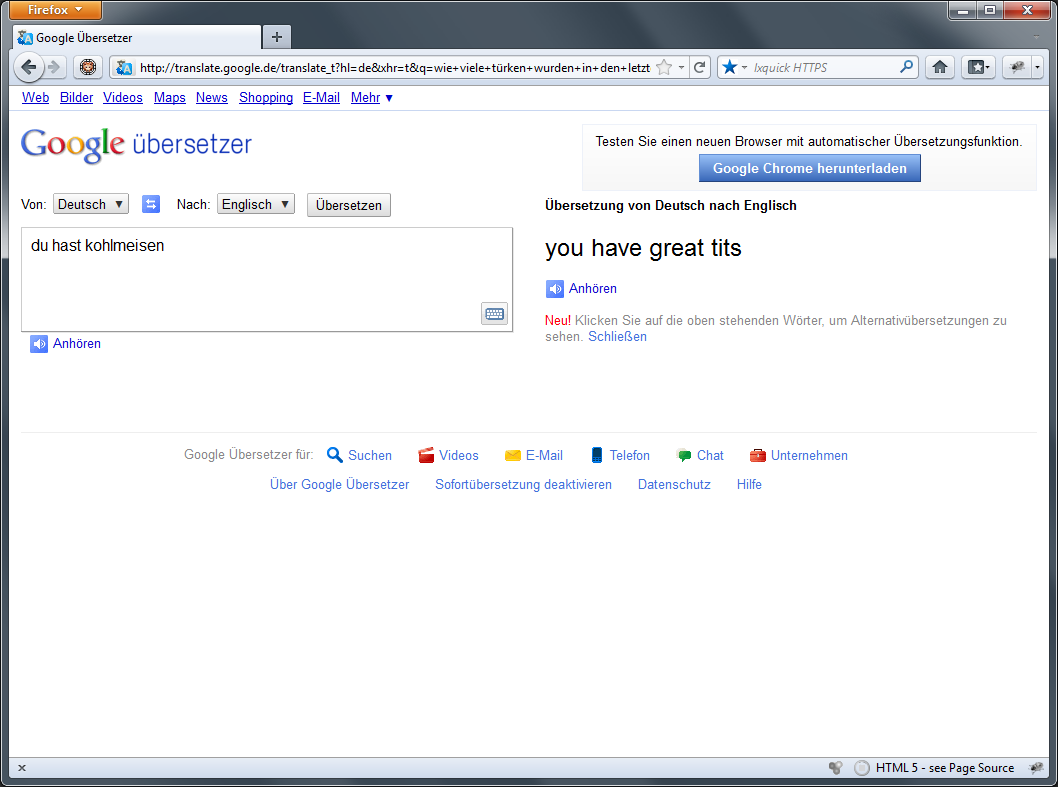Open the round cookie-style add-on icon in the navigation bar

coord(88,67)
